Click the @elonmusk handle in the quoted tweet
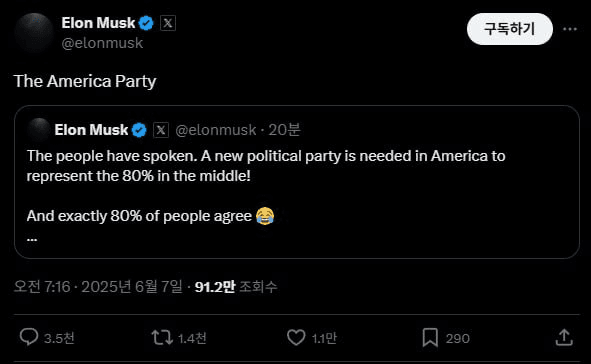This screenshot has width=591, height=364. point(216,130)
